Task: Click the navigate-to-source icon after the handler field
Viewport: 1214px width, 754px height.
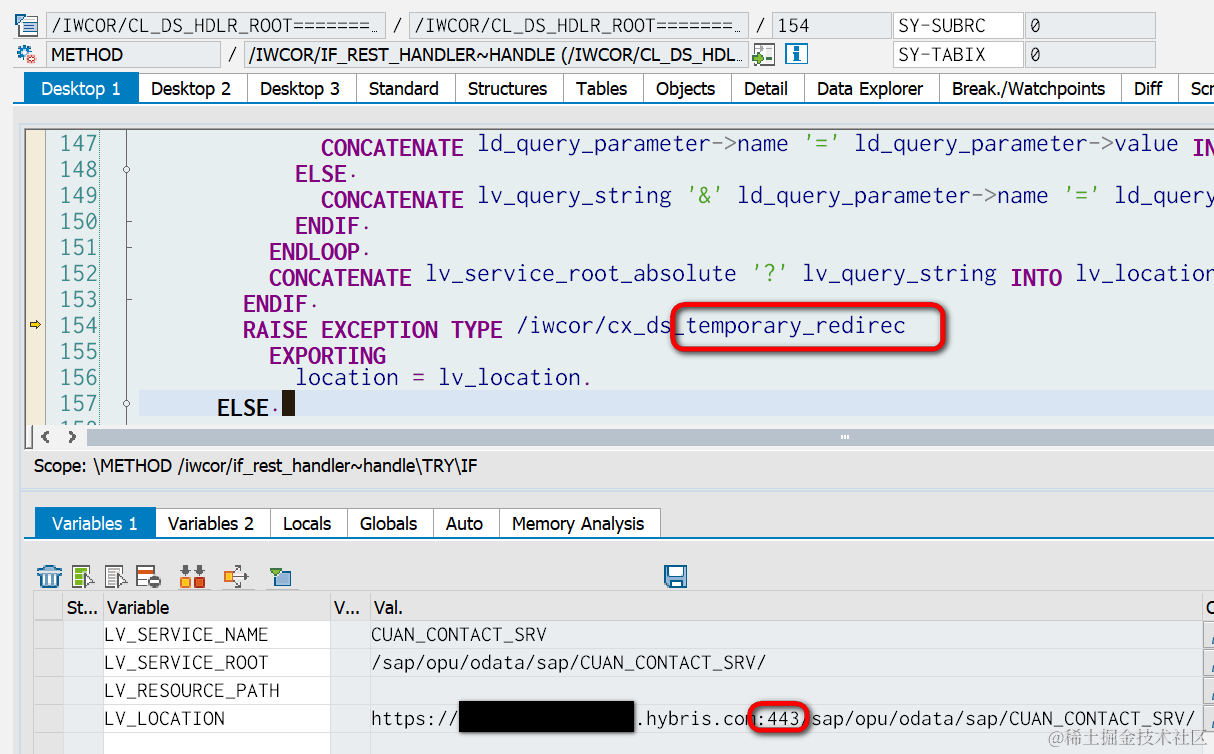Action: [764, 55]
